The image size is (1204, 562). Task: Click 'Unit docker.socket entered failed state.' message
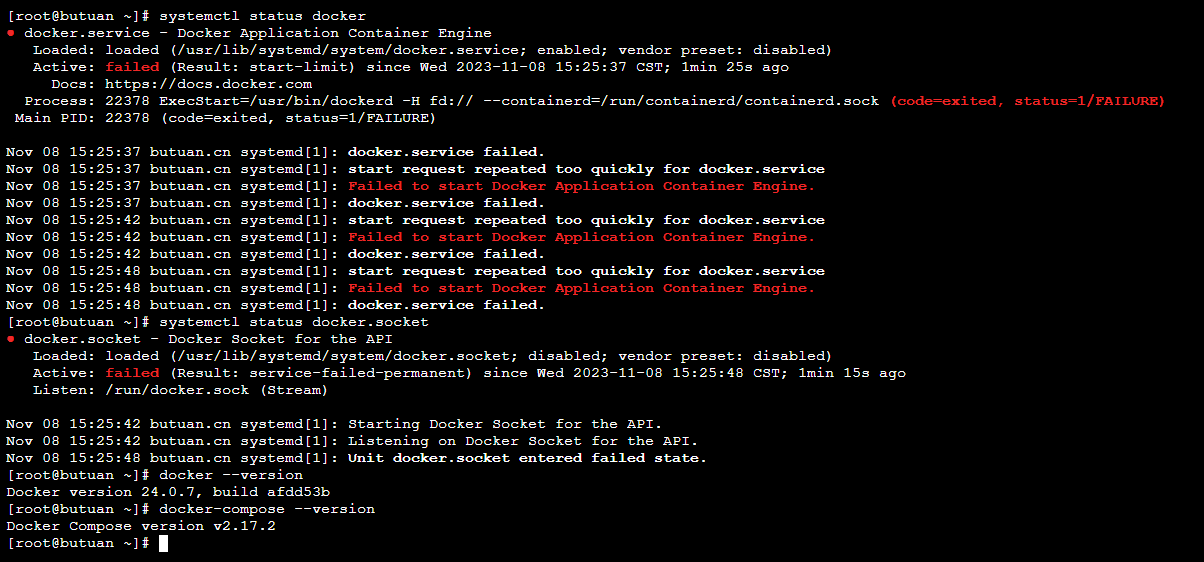pyautogui.click(x=527, y=458)
